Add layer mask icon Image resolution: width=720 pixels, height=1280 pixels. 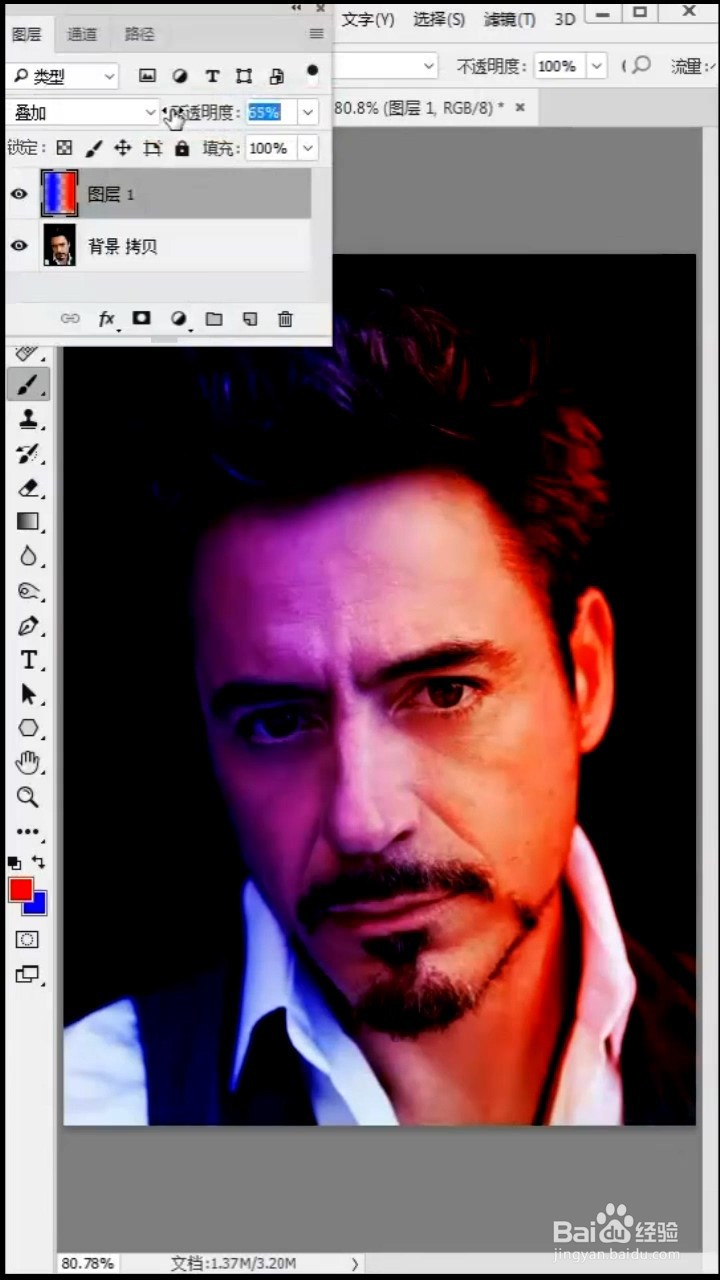[142, 318]
